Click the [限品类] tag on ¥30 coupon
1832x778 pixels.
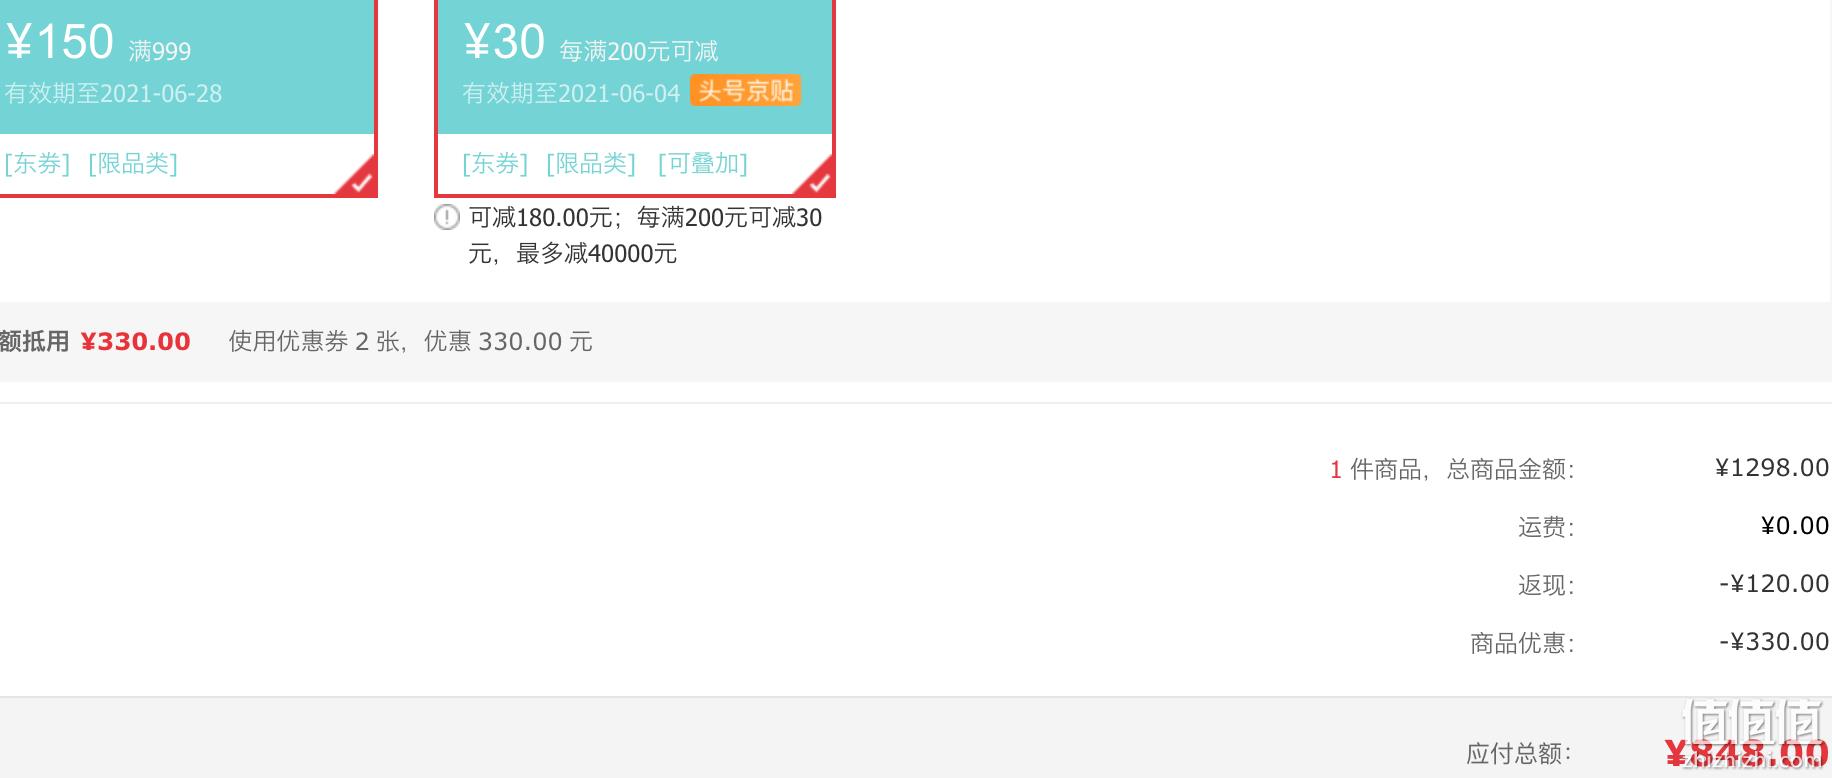591,164
